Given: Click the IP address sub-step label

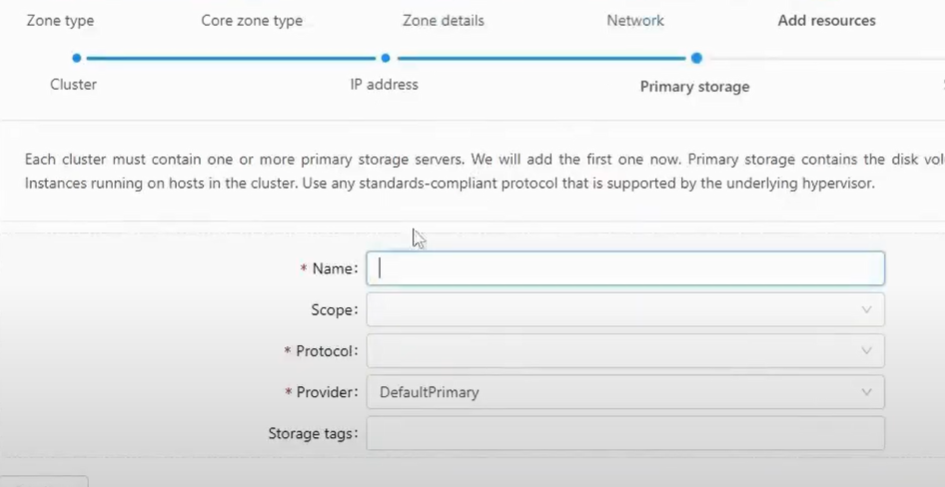Looking at the screenshot, I should (384, 84).
